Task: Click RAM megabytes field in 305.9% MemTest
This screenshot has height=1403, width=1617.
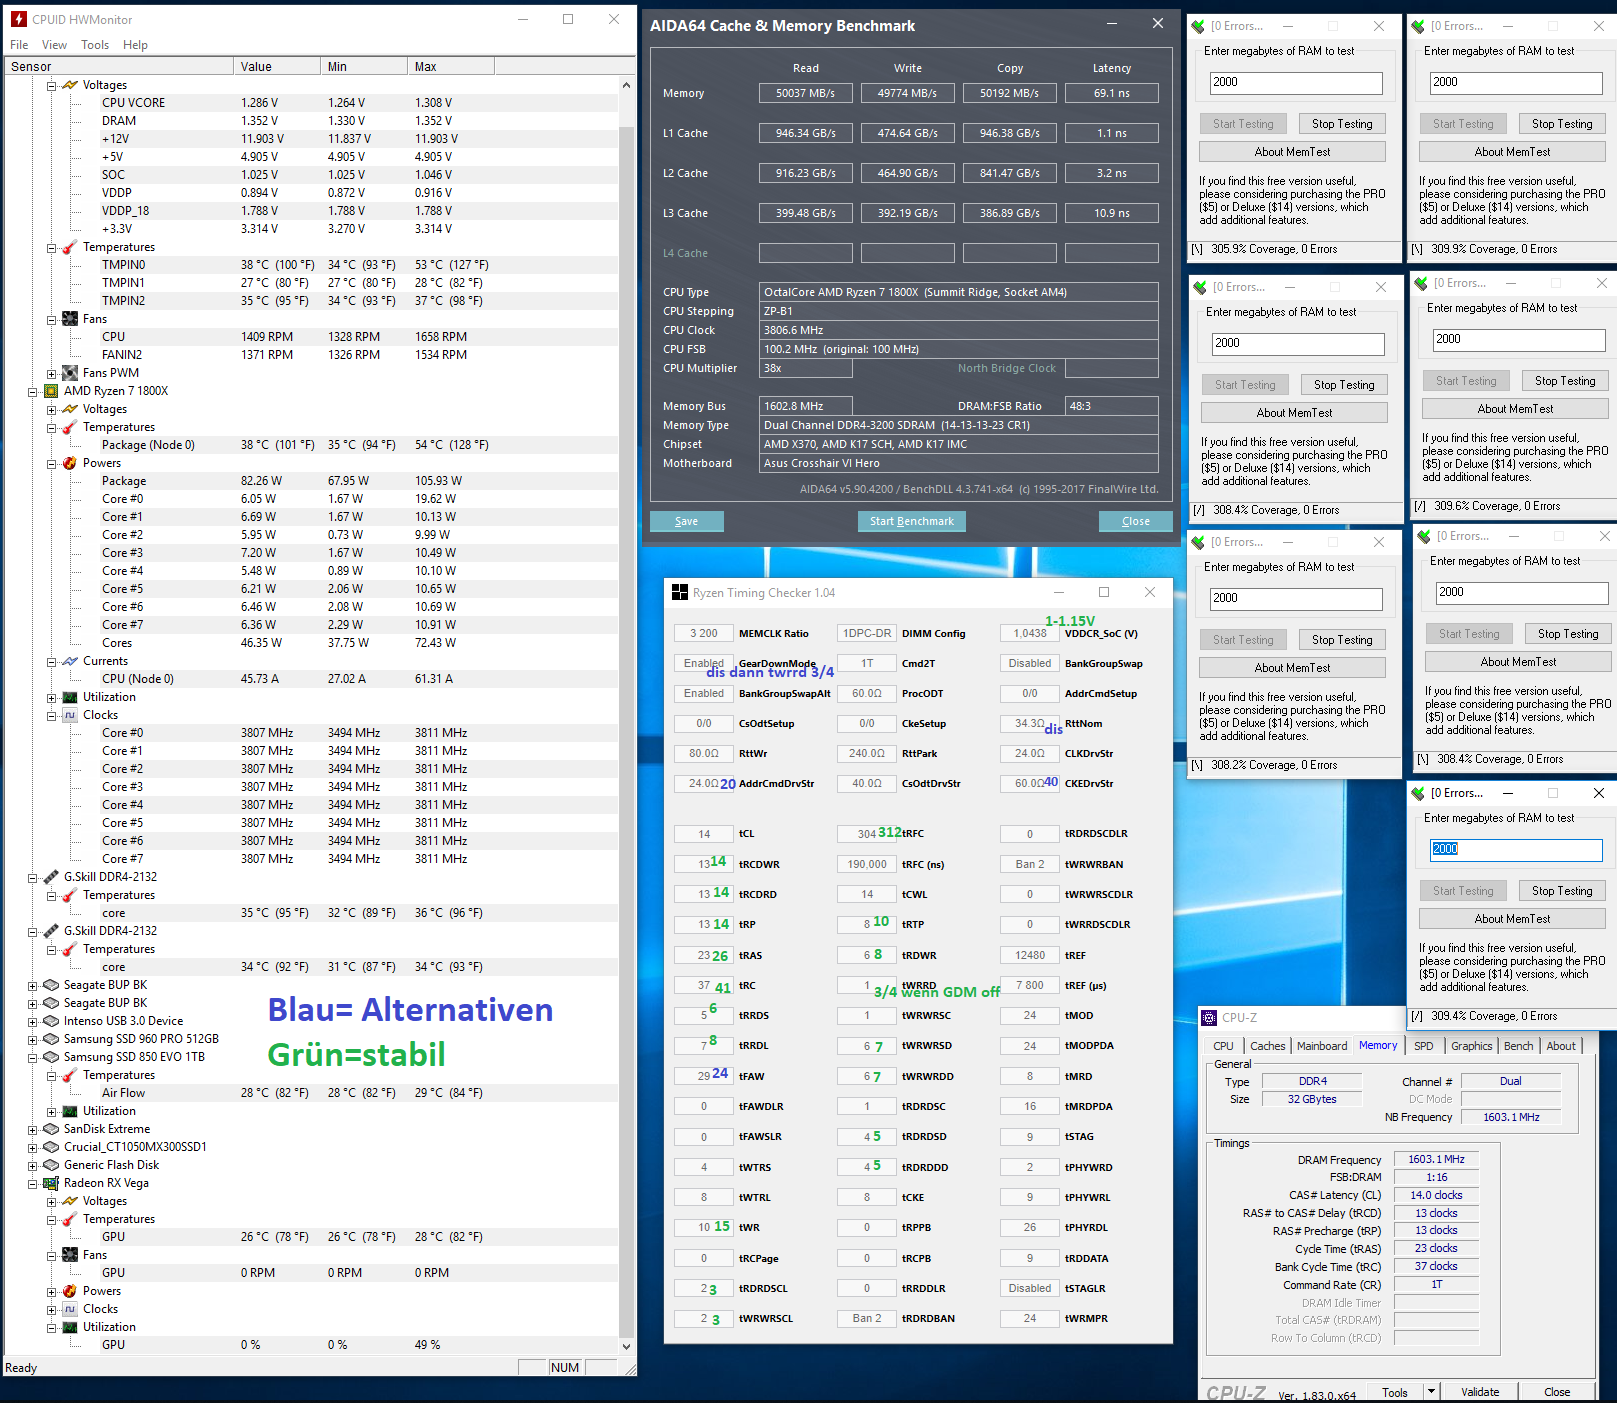Action: [x=1296, y=82]
